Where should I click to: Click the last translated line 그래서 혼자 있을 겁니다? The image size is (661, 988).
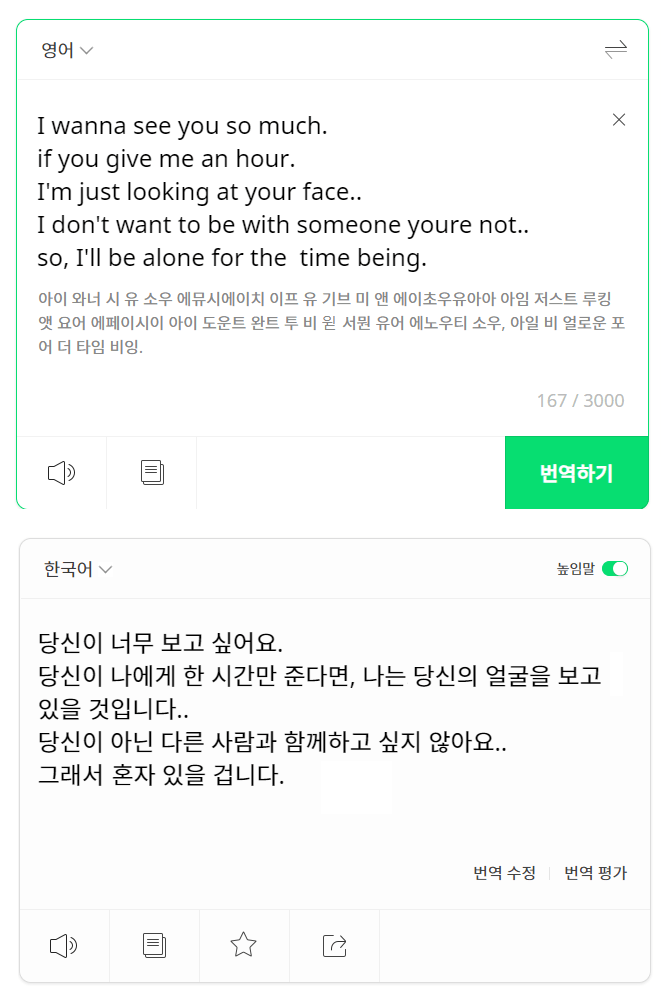161,775
